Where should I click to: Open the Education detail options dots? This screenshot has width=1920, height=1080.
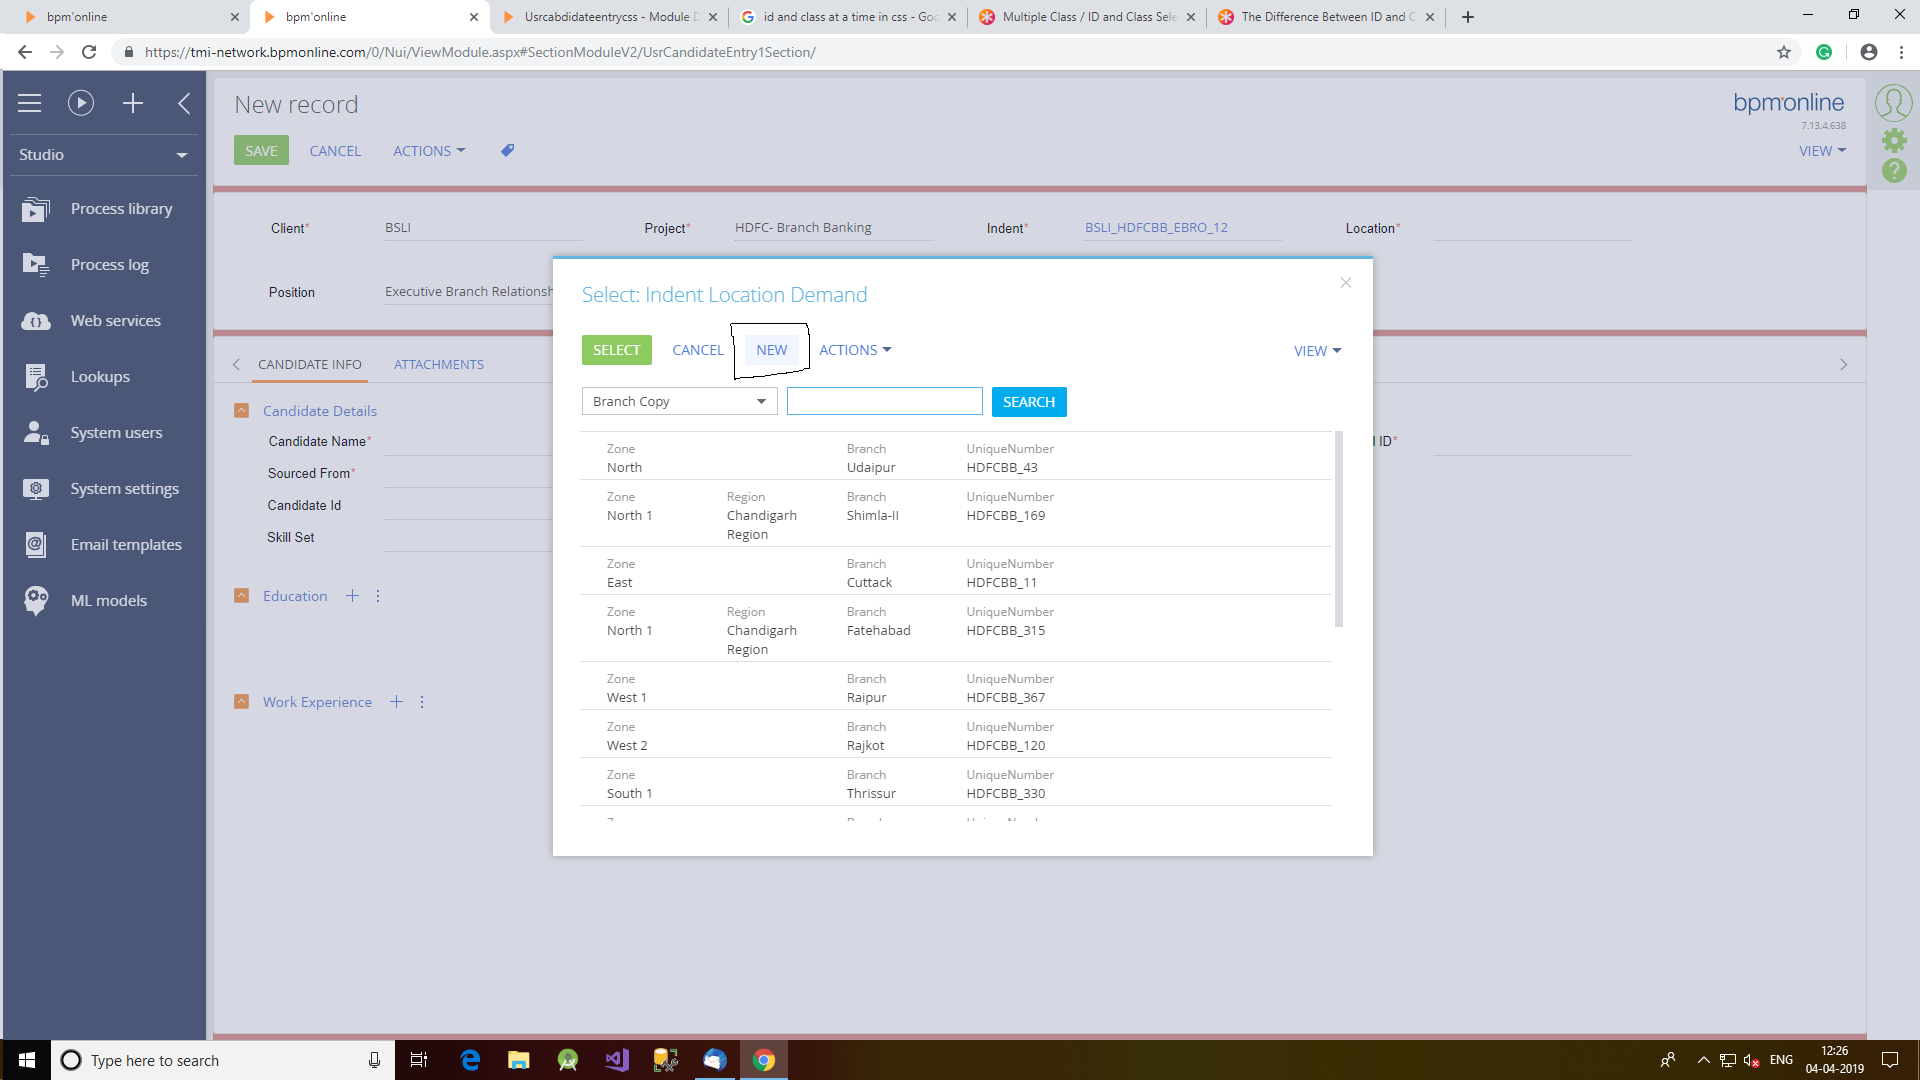378,596
